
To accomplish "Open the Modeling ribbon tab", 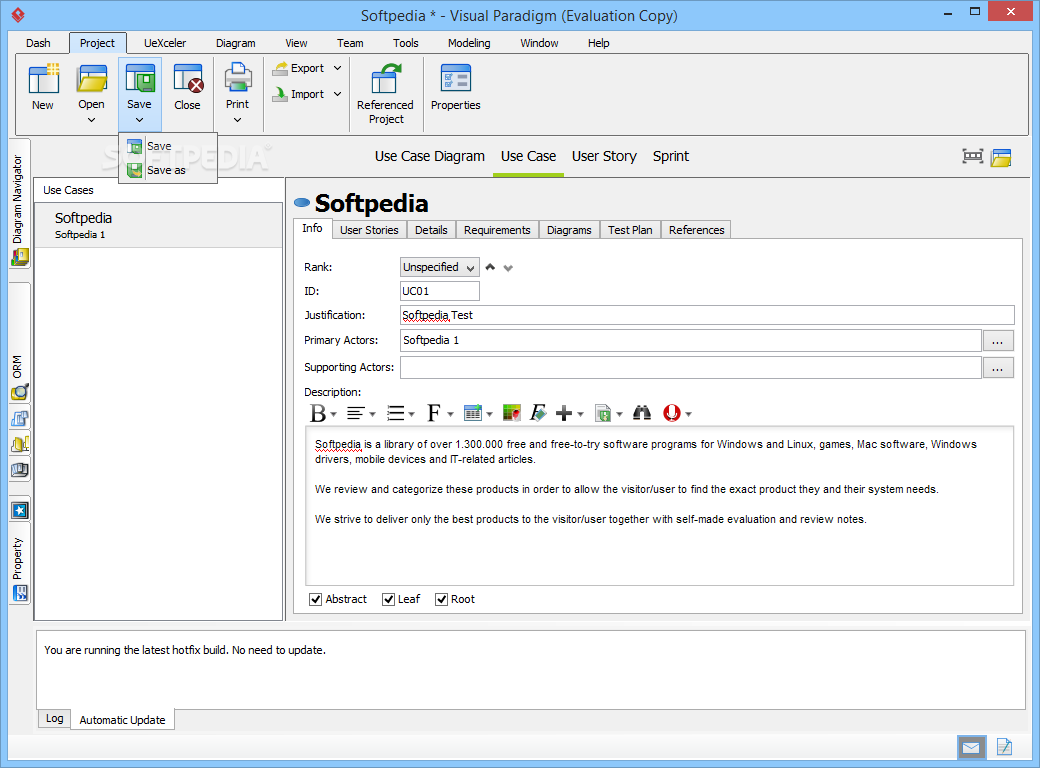I will pos(469,43).
